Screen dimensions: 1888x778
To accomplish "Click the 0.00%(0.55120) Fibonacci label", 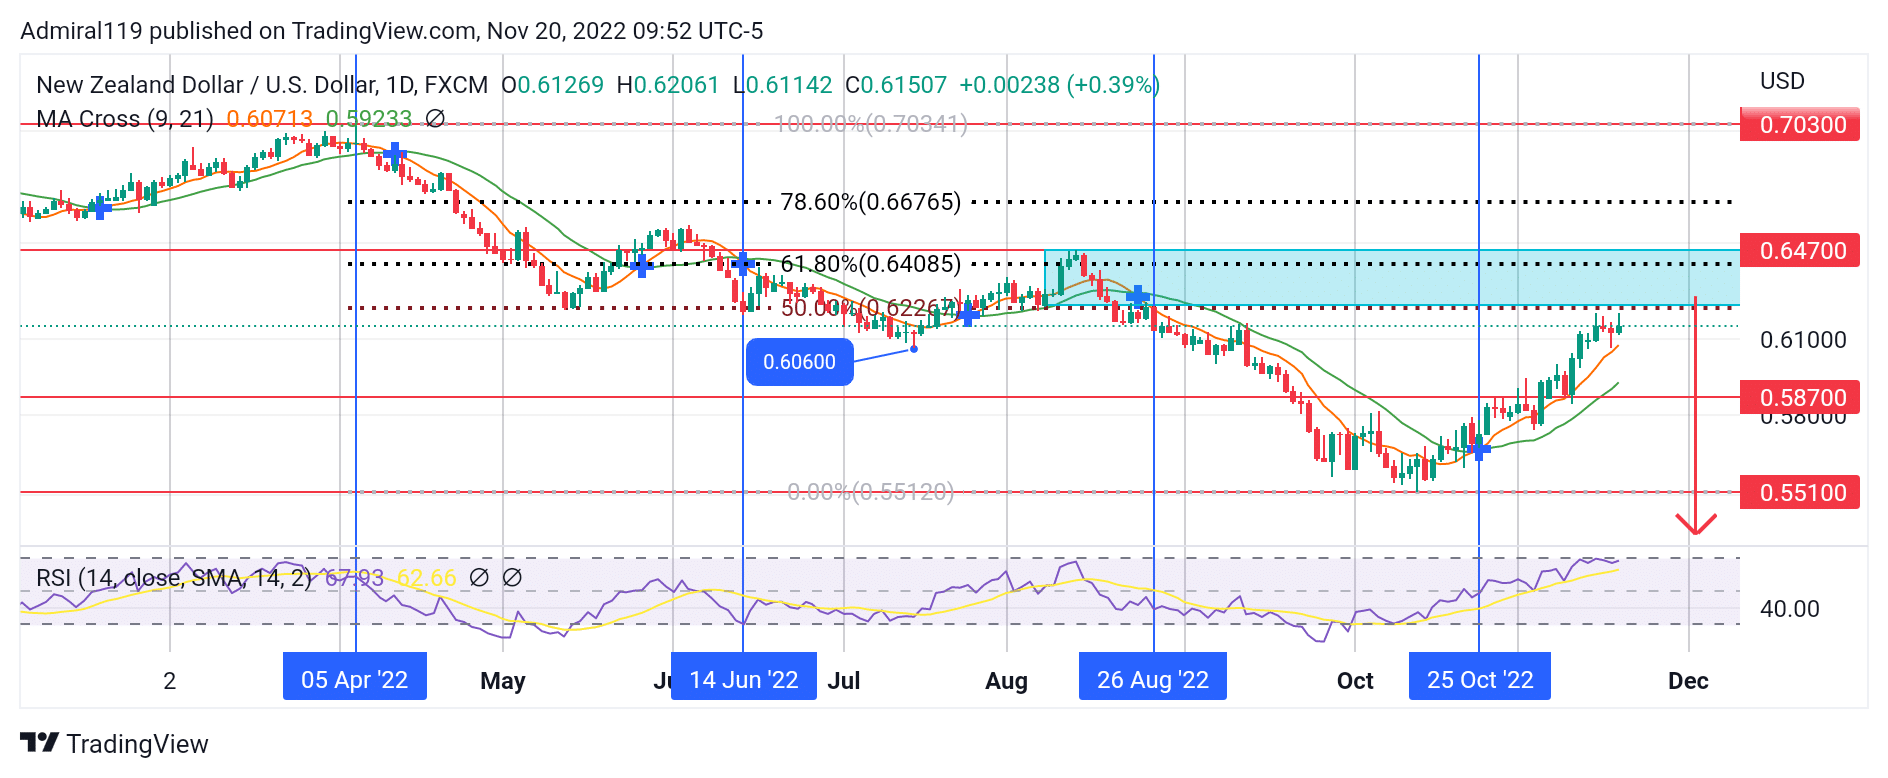I will (870, 491).
